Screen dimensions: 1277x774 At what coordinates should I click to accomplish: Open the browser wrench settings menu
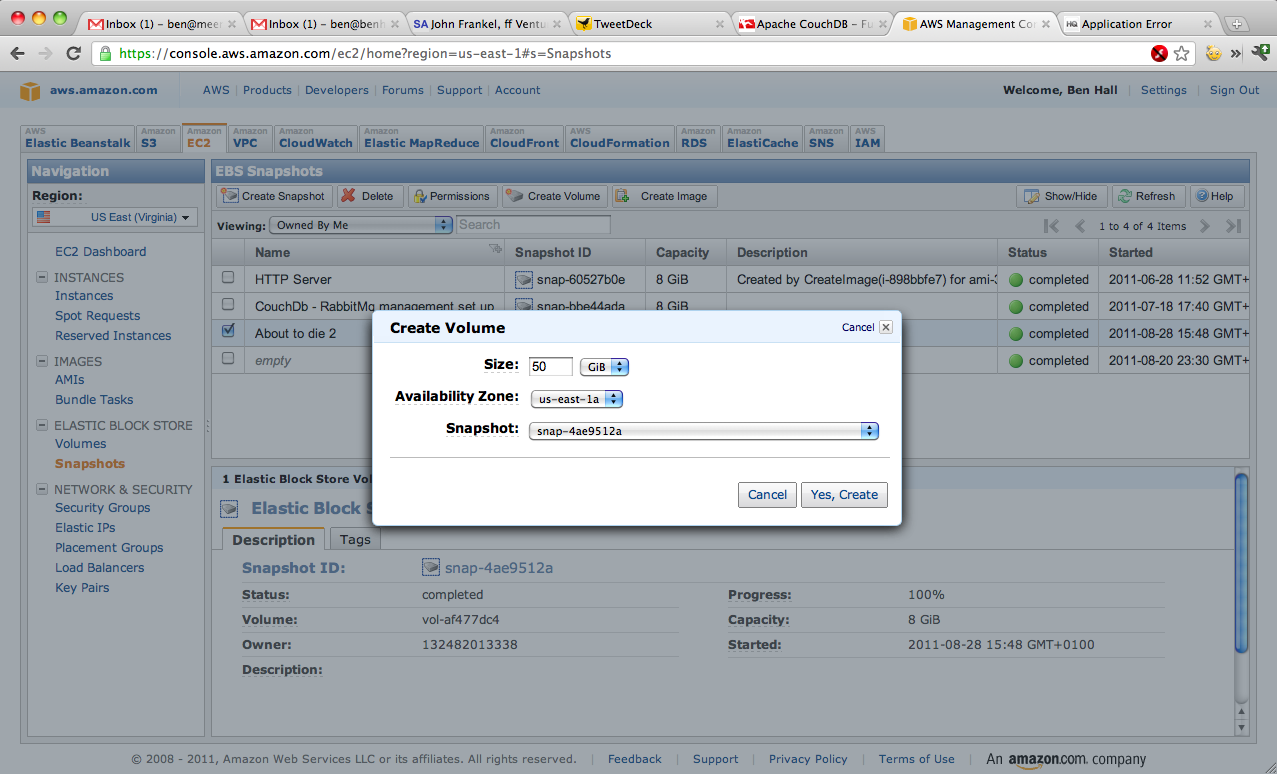point(1260,53)
